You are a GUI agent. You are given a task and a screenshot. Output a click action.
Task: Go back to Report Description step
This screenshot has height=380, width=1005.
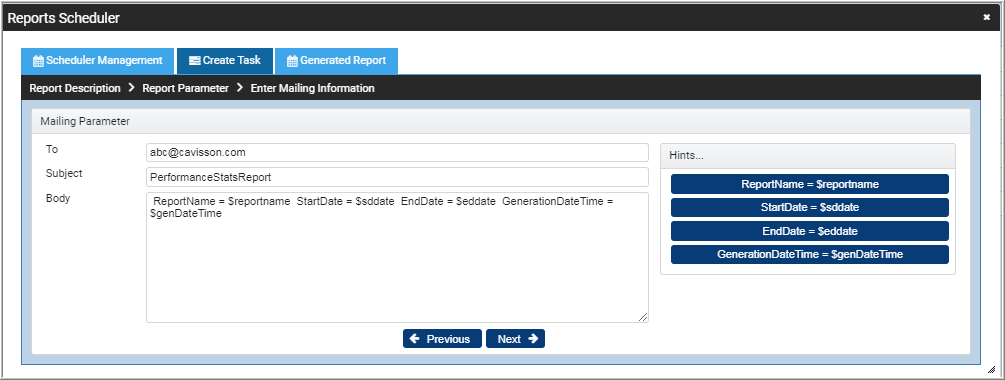pos(75,88)
